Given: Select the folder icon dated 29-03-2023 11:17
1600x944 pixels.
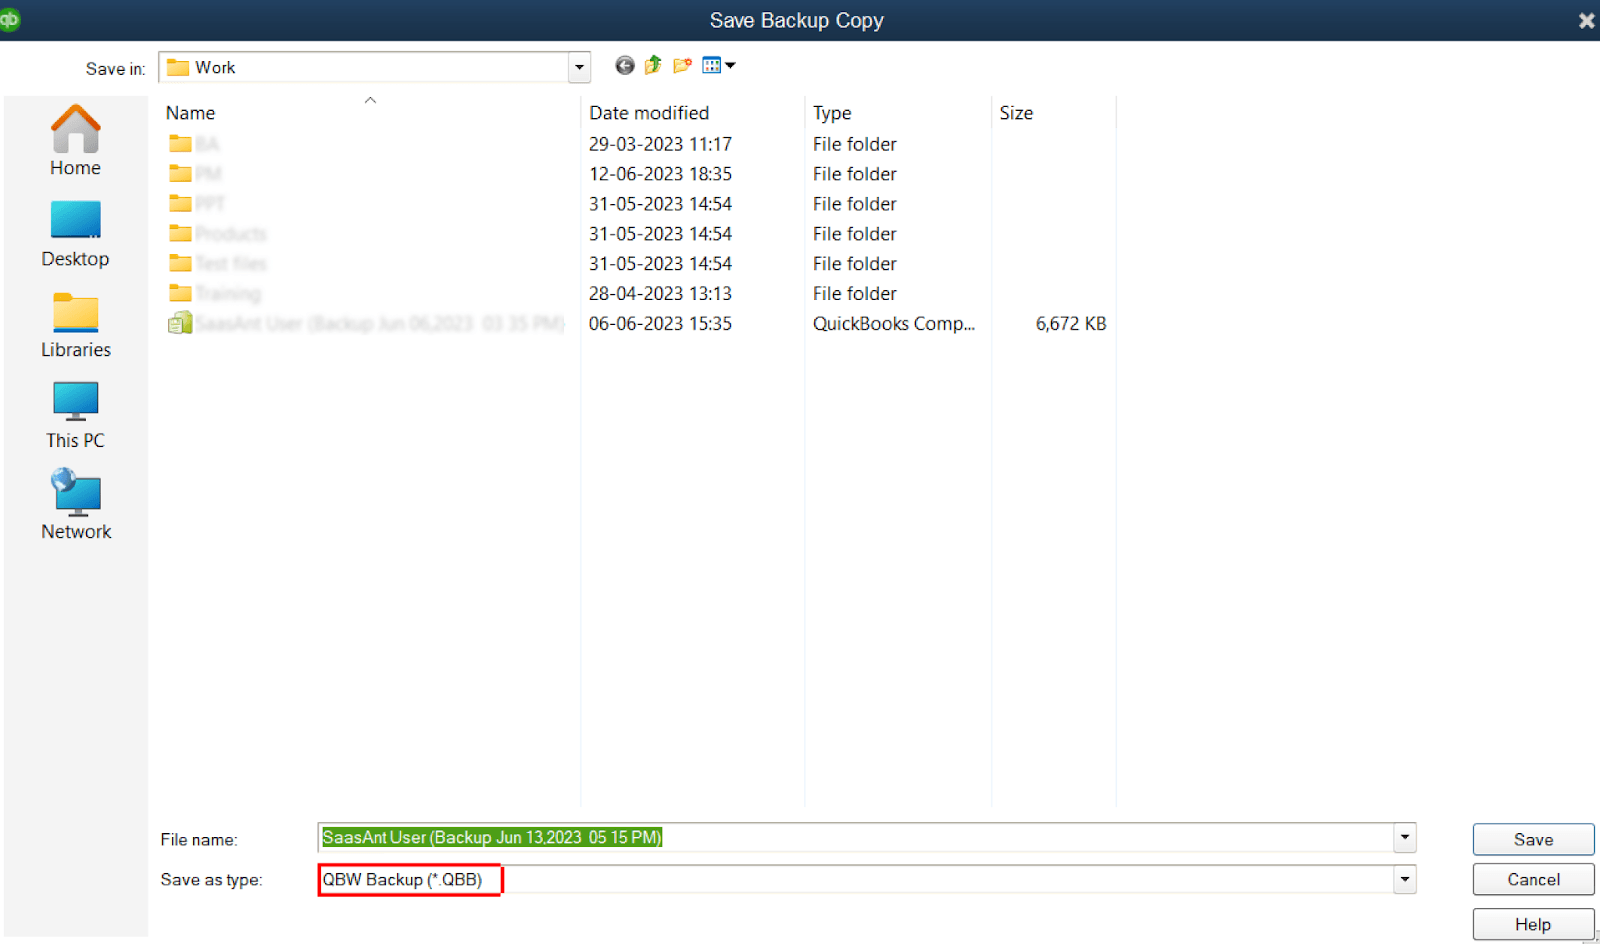Looking at the screenshot, I should coord(180,144).
